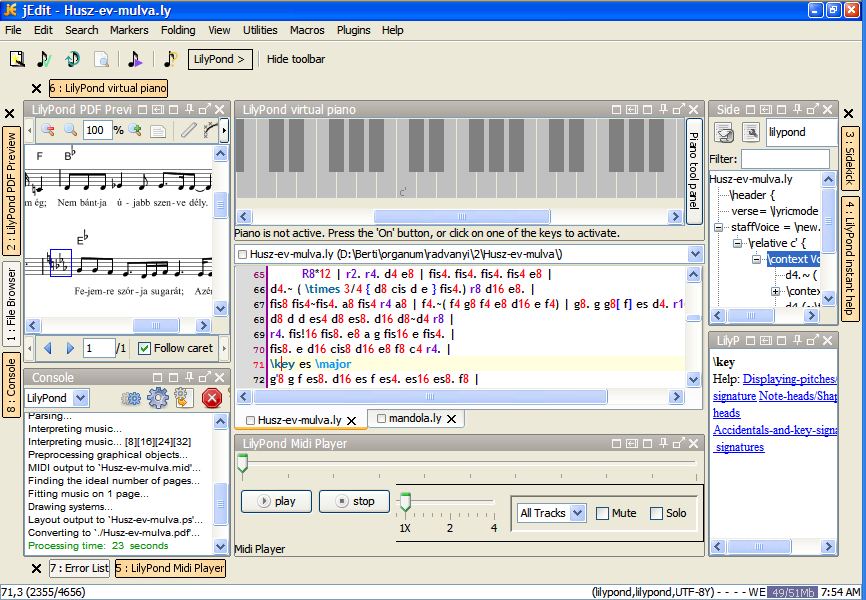This screenshot has height=600, width=866.
Task: Zoom out in the PDF preview
Action: [48, 130]
